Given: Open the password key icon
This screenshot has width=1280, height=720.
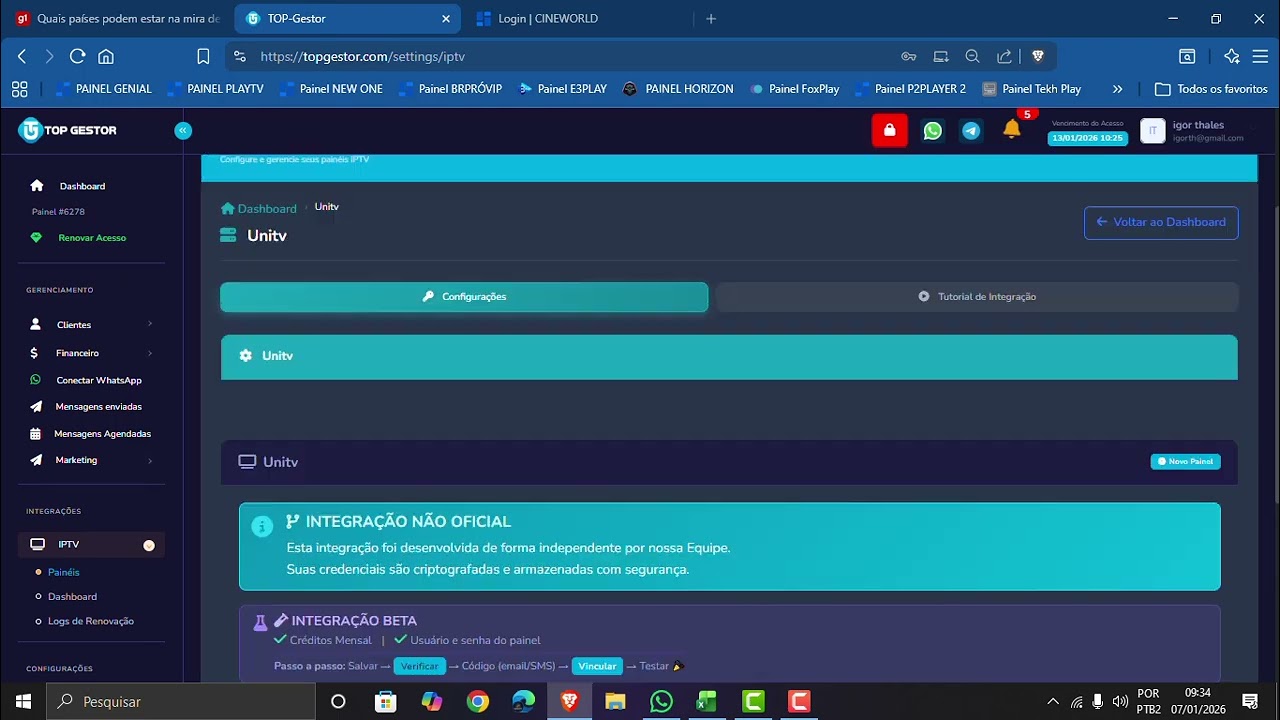Looking at the screenshot, I should [x=909, y=57].
